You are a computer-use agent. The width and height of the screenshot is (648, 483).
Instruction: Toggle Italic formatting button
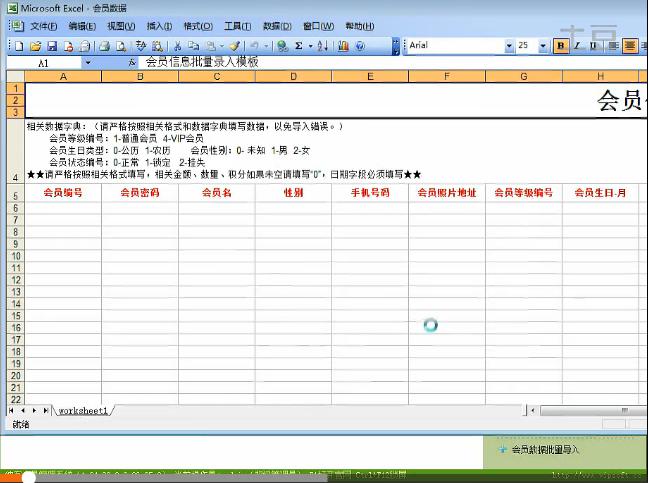(x=575, y=46)
